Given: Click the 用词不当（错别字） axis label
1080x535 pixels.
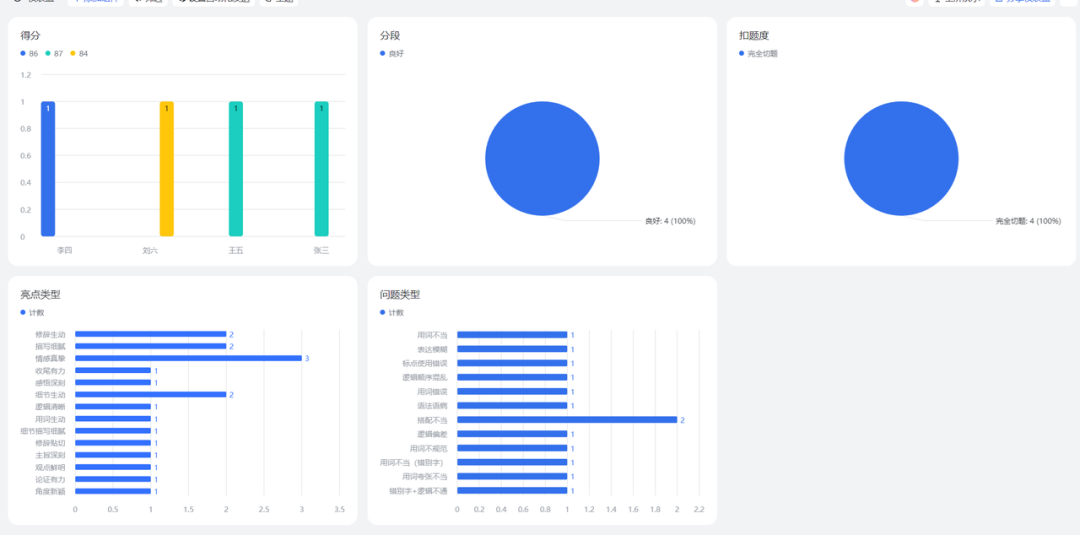Looking at the screenshot, I should (x=413, y=463).
